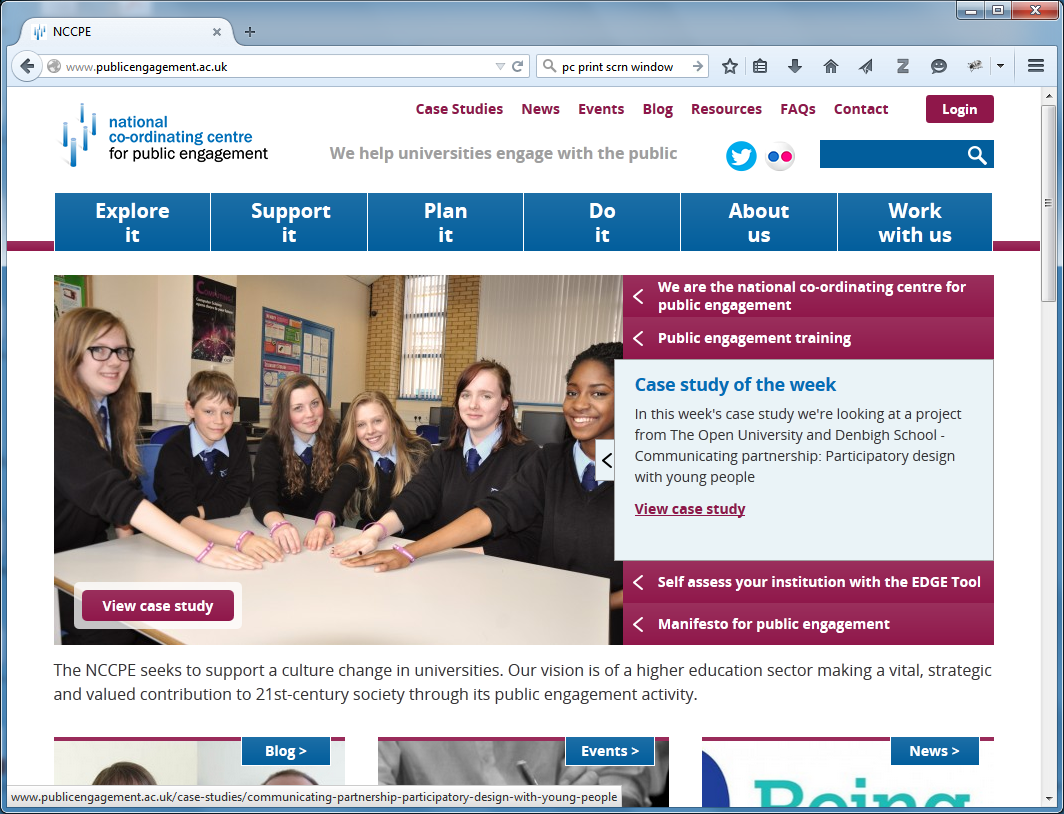Open the Twitter icon
Image resolution: width=1064 pixels, height=814 pixels.
pos(741,156)
